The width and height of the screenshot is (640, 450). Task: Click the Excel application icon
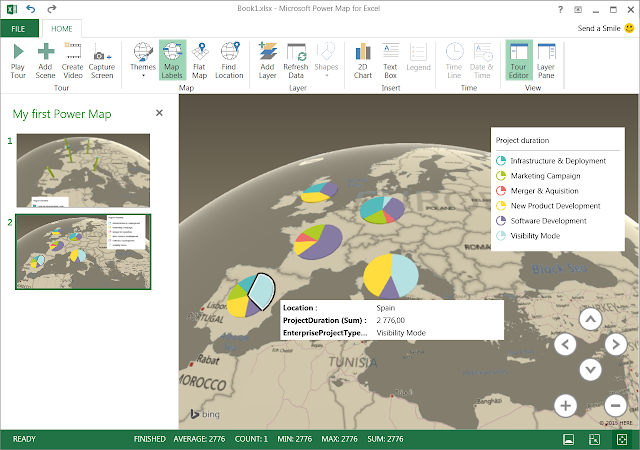pos(12,9)
